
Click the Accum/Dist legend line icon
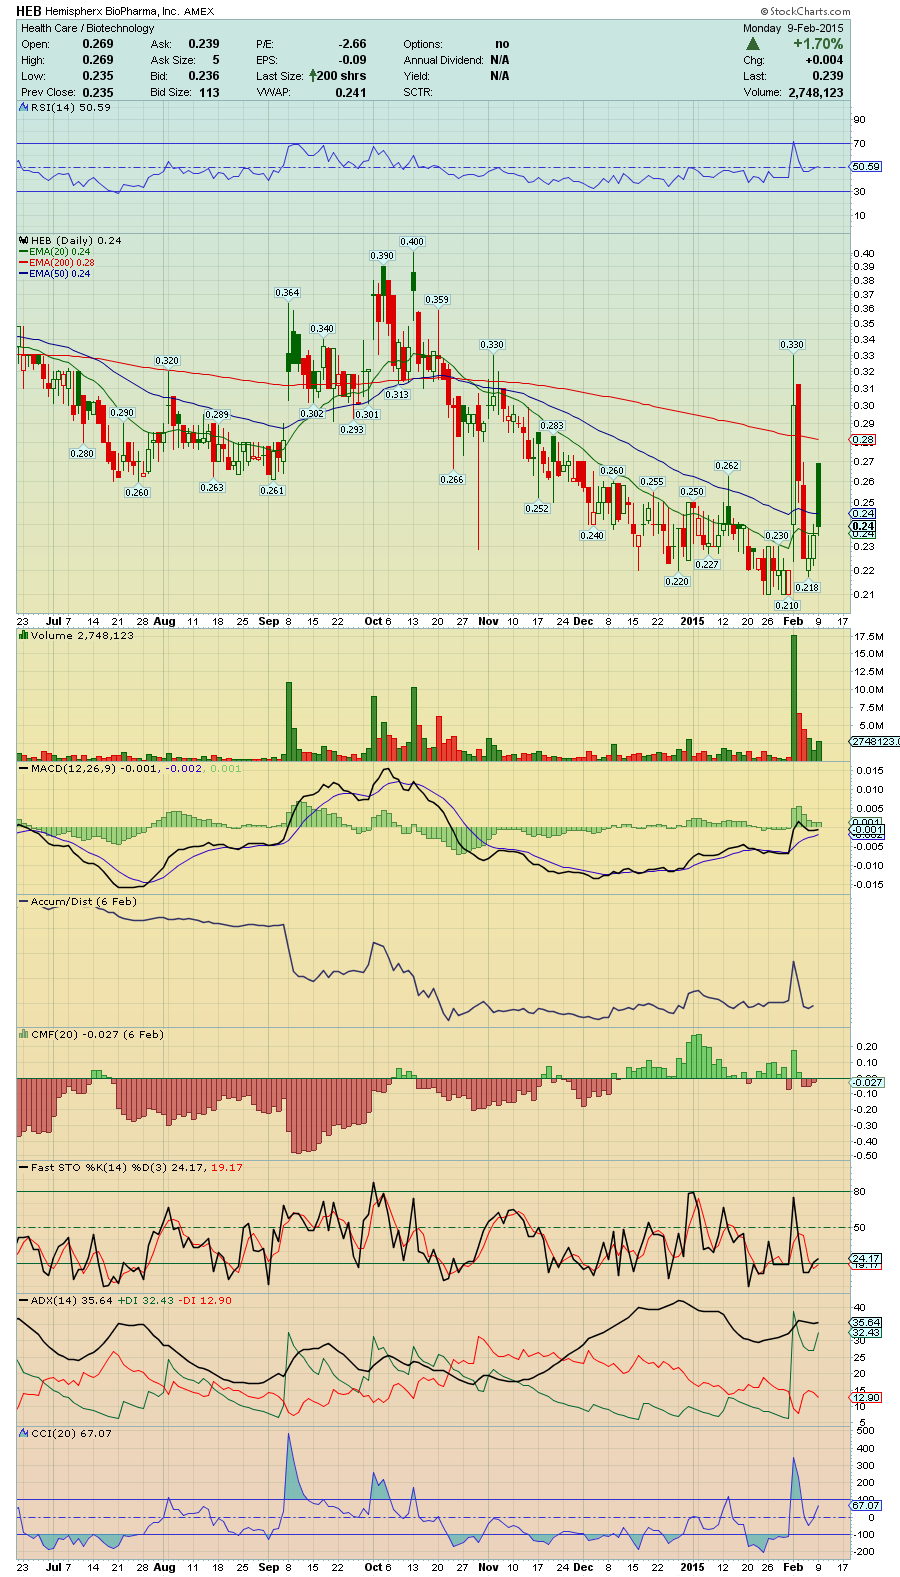point(24,901)
